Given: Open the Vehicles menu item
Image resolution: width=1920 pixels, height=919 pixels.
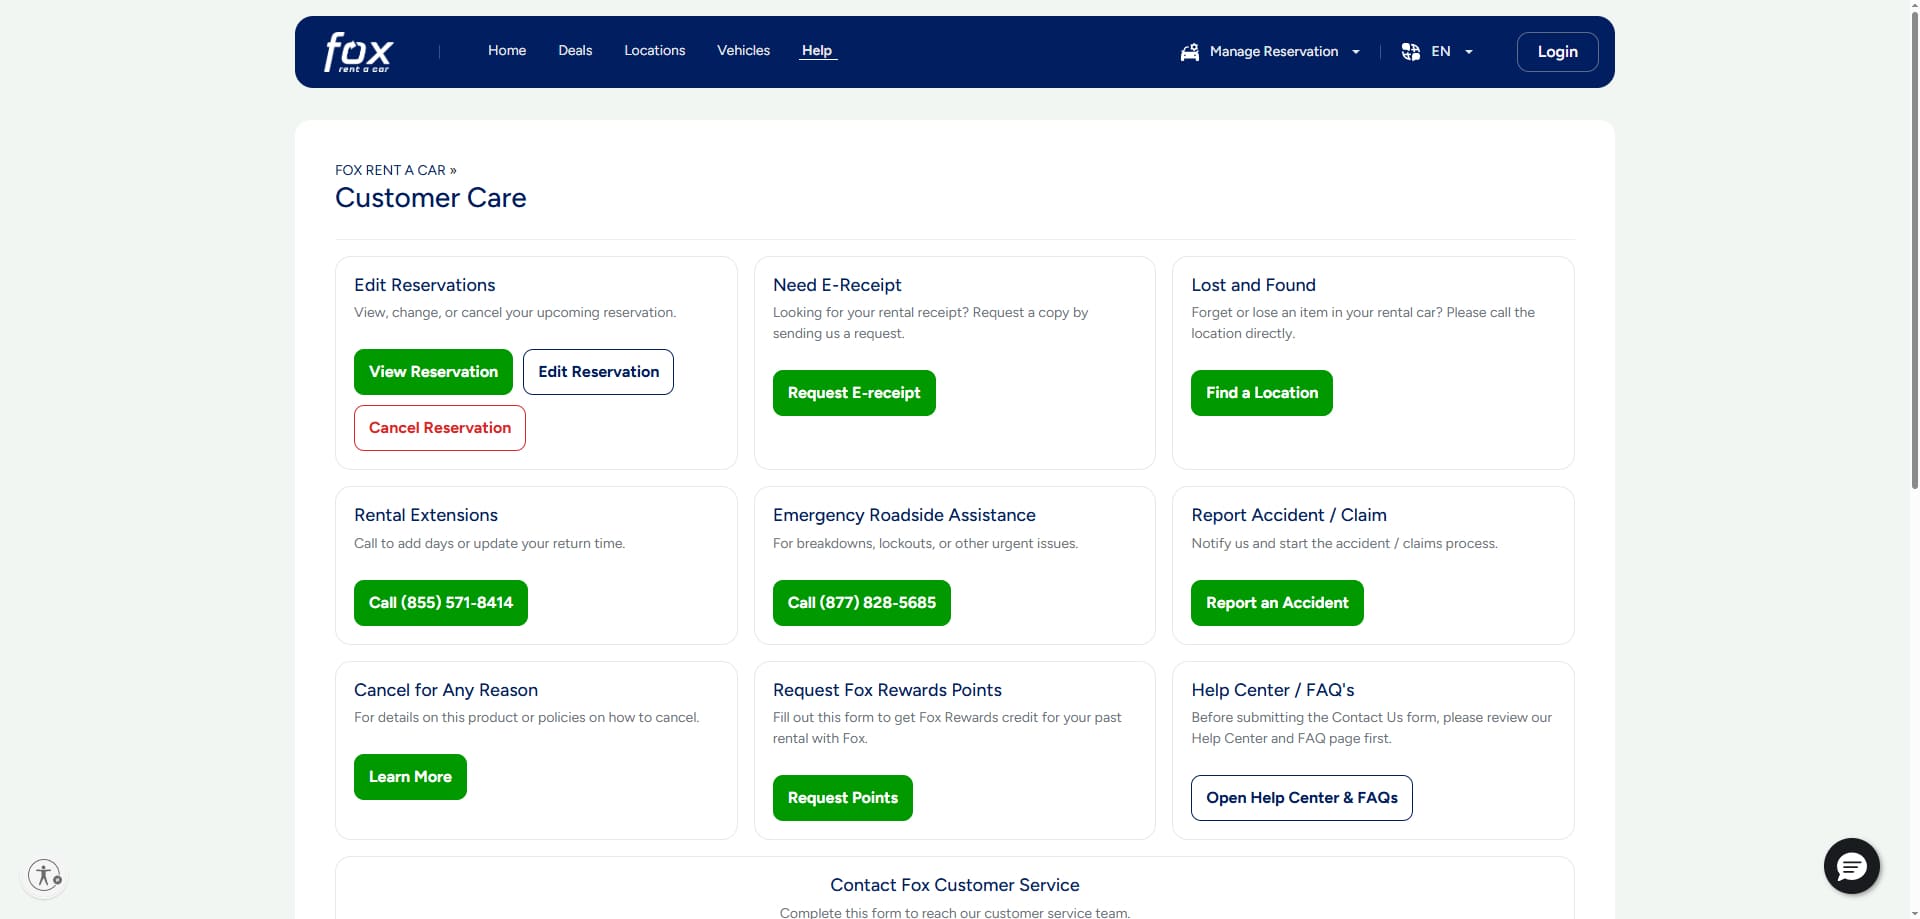Looking at the screenshot, I should point(743,50).
